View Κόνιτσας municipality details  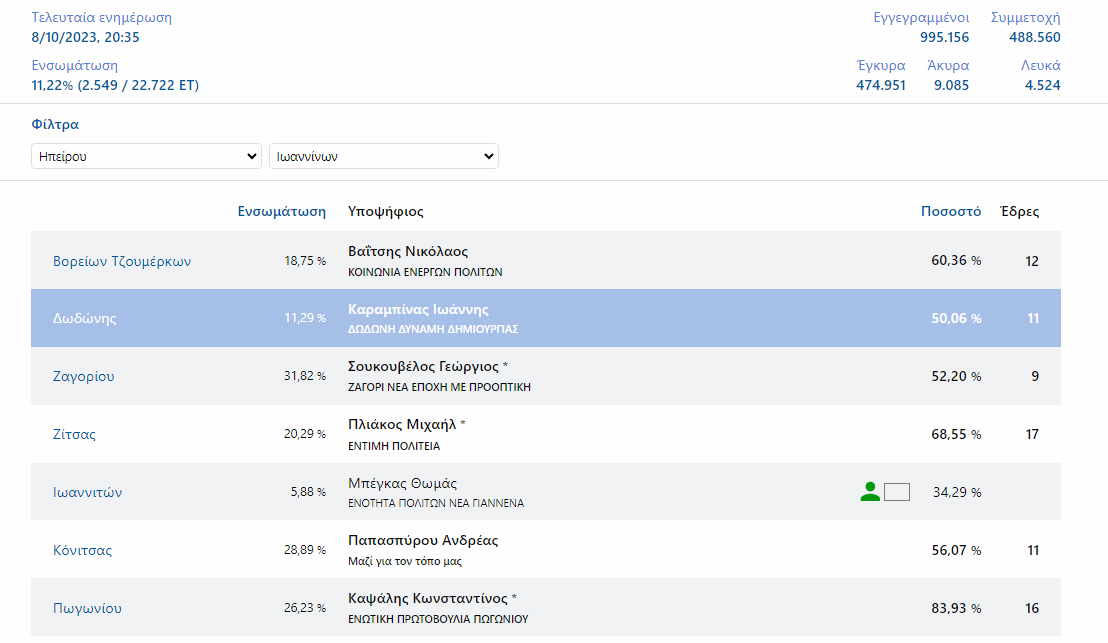click(x=83, y=550)
